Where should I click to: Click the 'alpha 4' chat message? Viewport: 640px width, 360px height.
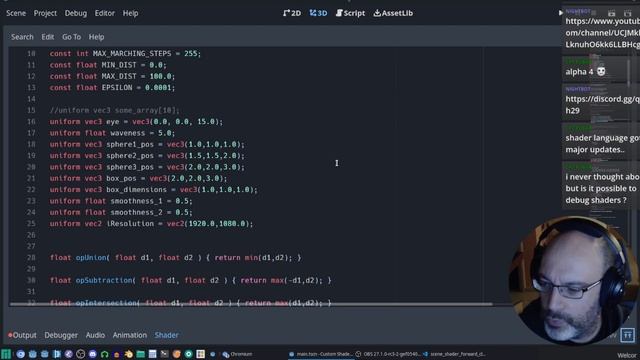point(585,71)
